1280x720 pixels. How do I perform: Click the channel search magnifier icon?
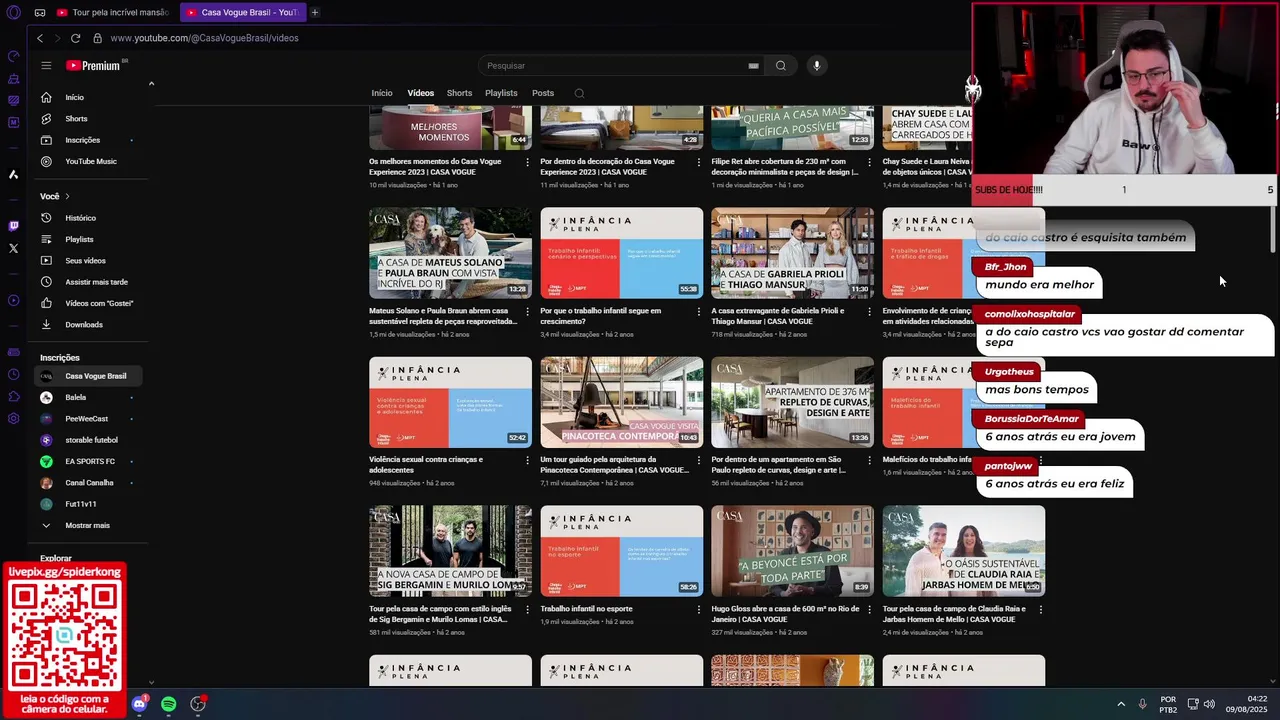pos(579,93)
